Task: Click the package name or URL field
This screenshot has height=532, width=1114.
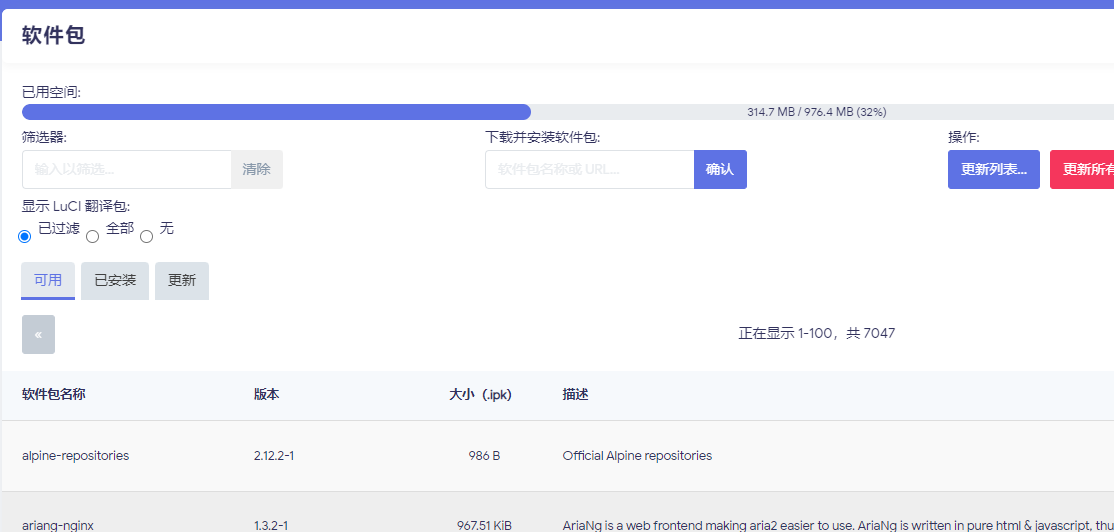Action: click(x=589, y=170)
